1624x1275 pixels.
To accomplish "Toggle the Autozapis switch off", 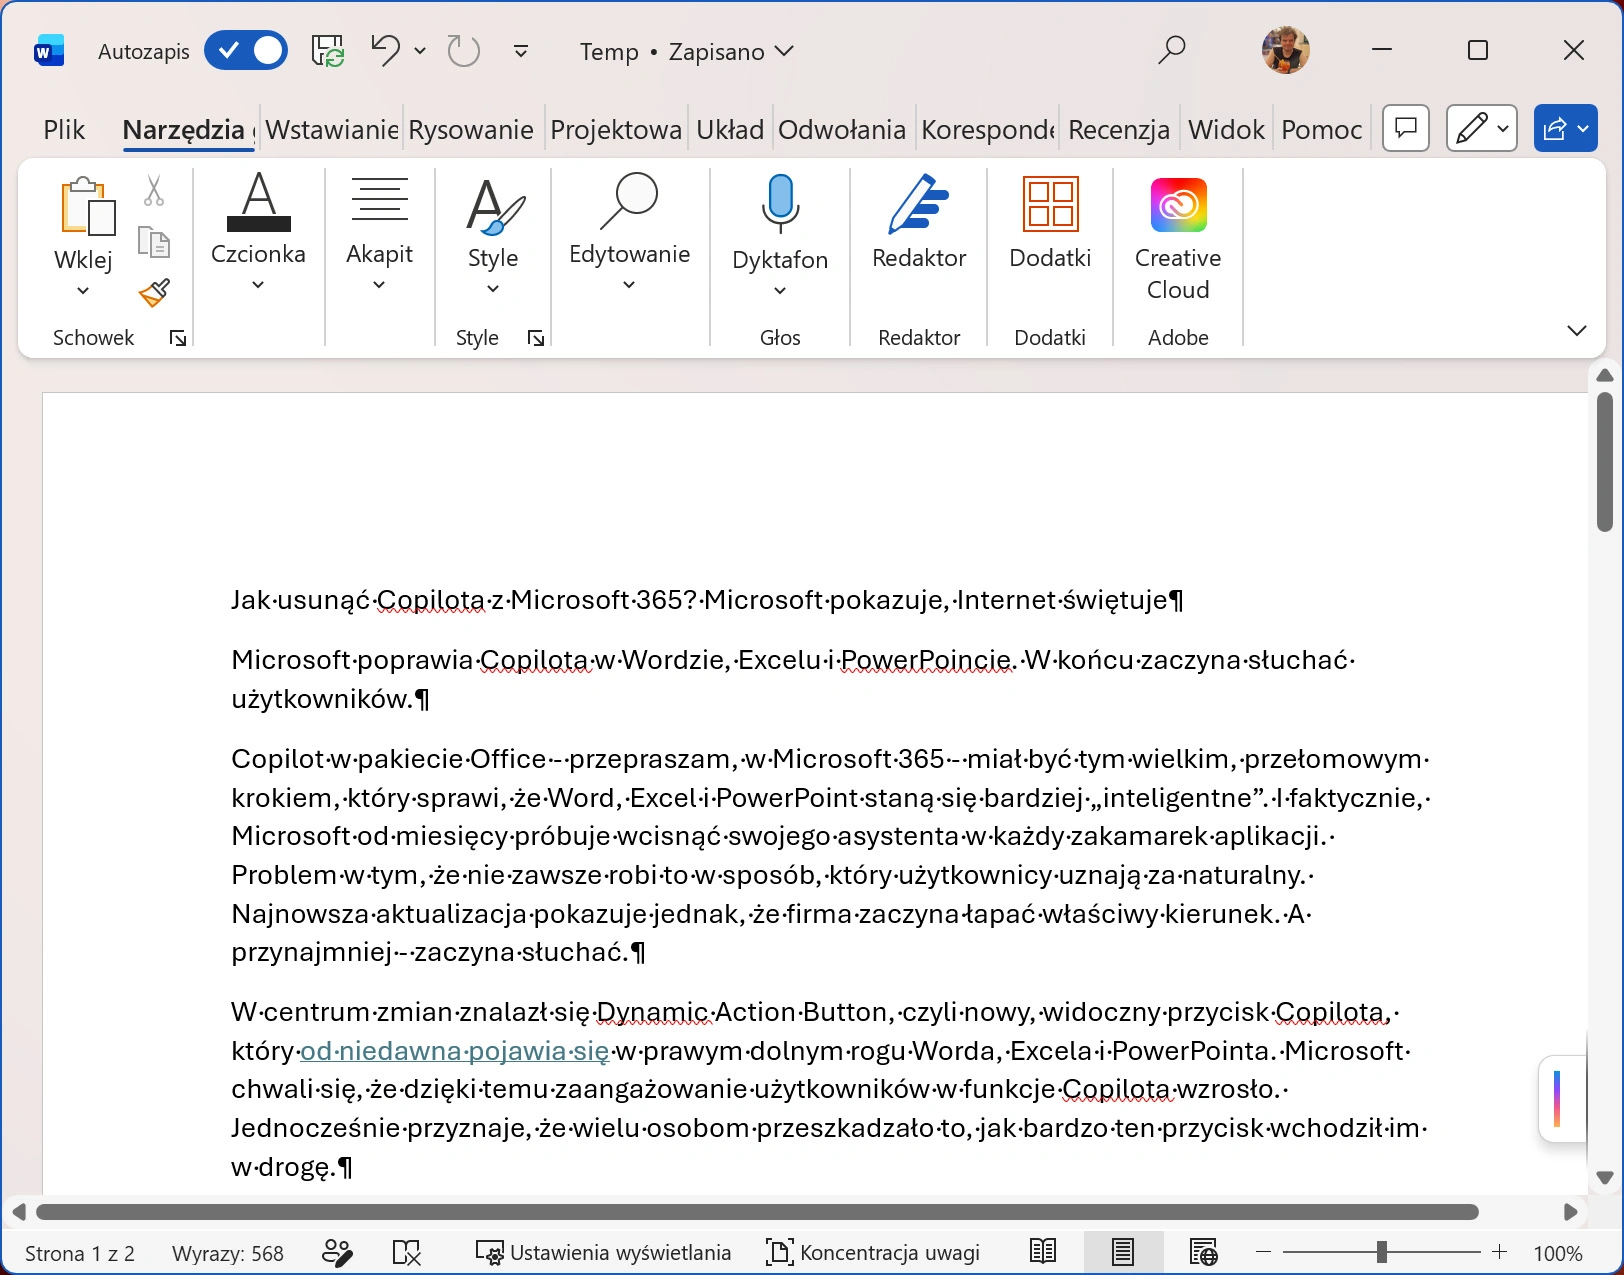I will (246, 51).
